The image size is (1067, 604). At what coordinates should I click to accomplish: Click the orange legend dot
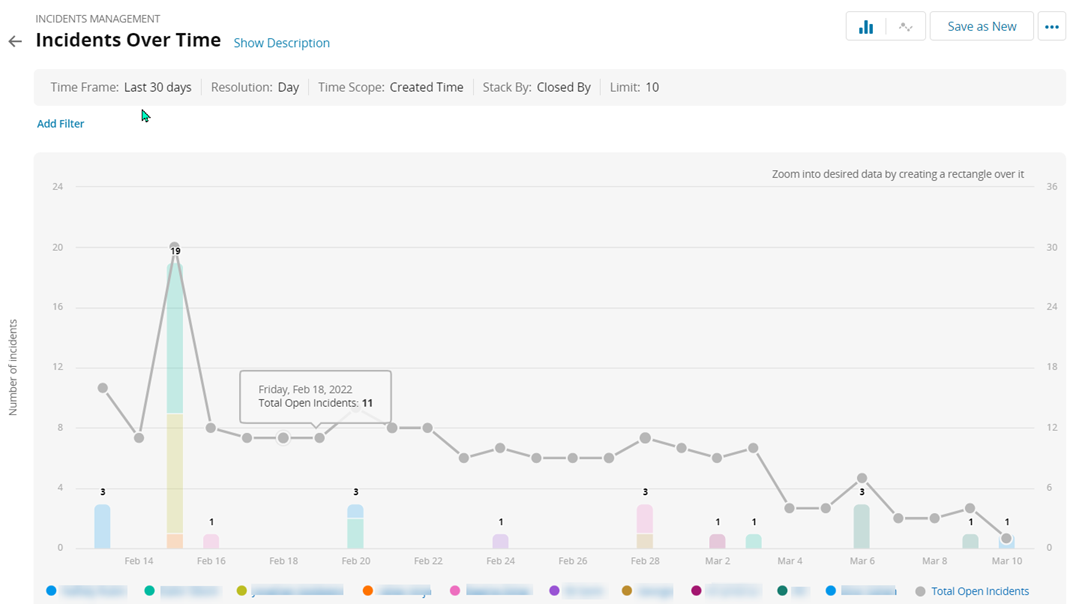(x=368, y=591)
